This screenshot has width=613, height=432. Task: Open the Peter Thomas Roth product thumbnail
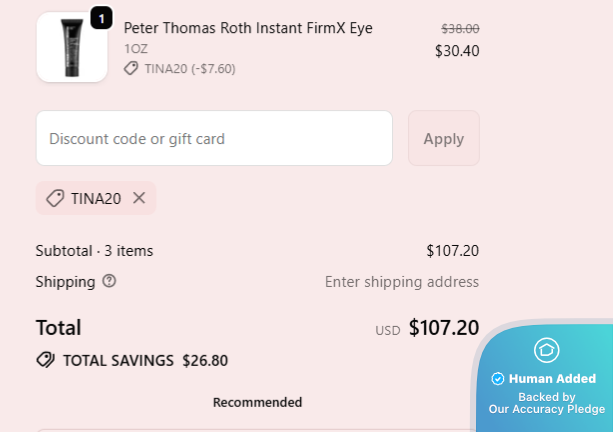click(x=71, y=46)
